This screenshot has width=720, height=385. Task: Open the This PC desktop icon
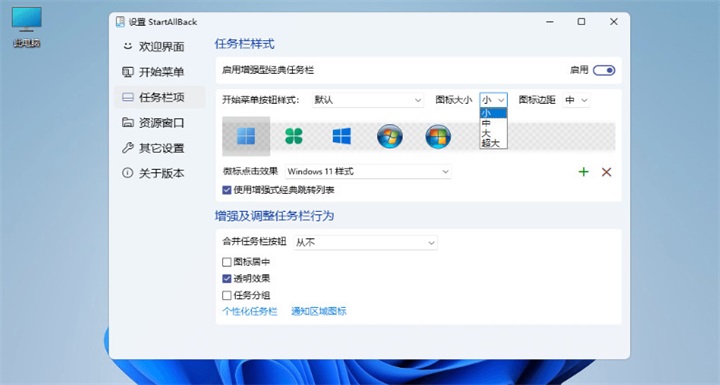pyautogui.click(x=27, y=27)
